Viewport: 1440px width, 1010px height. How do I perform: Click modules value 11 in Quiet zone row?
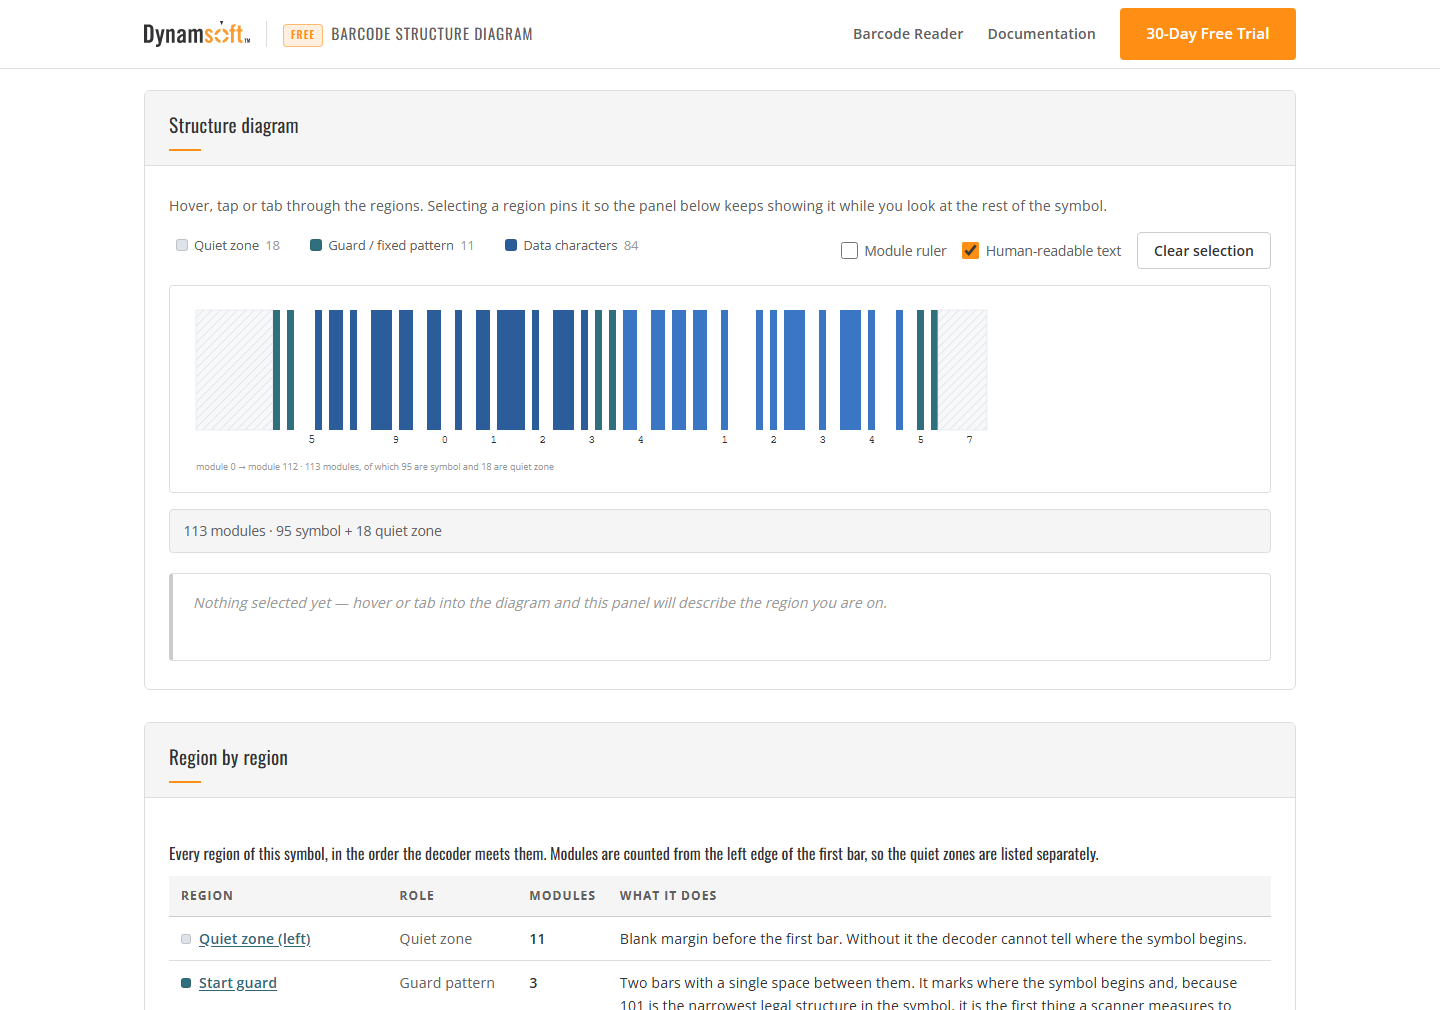(537, 939)
